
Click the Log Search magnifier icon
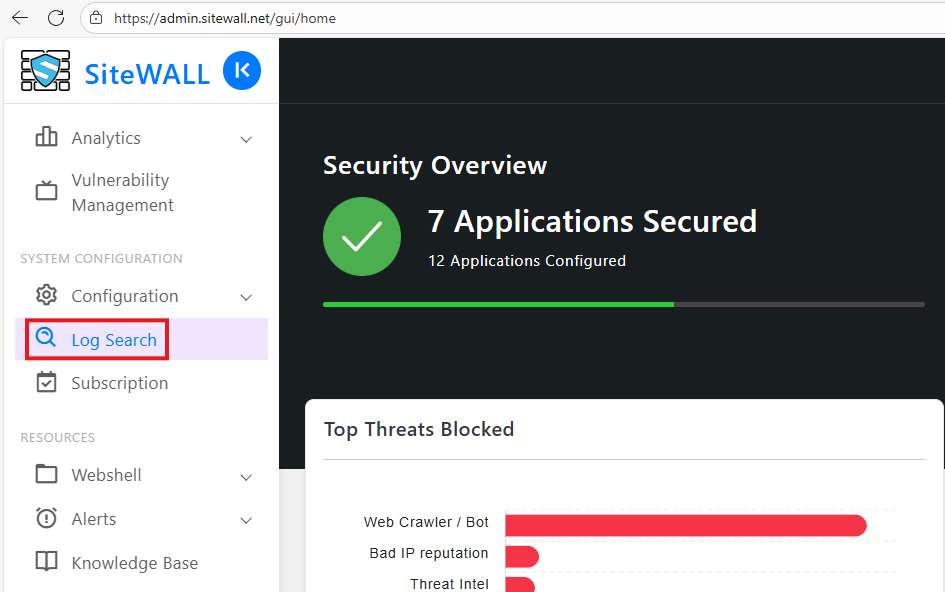click(46, 339)
